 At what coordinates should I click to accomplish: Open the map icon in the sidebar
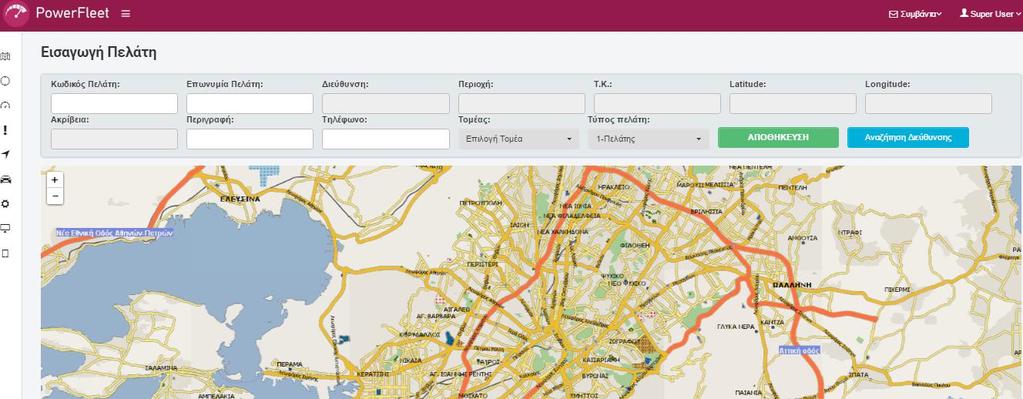click(6, 57)
